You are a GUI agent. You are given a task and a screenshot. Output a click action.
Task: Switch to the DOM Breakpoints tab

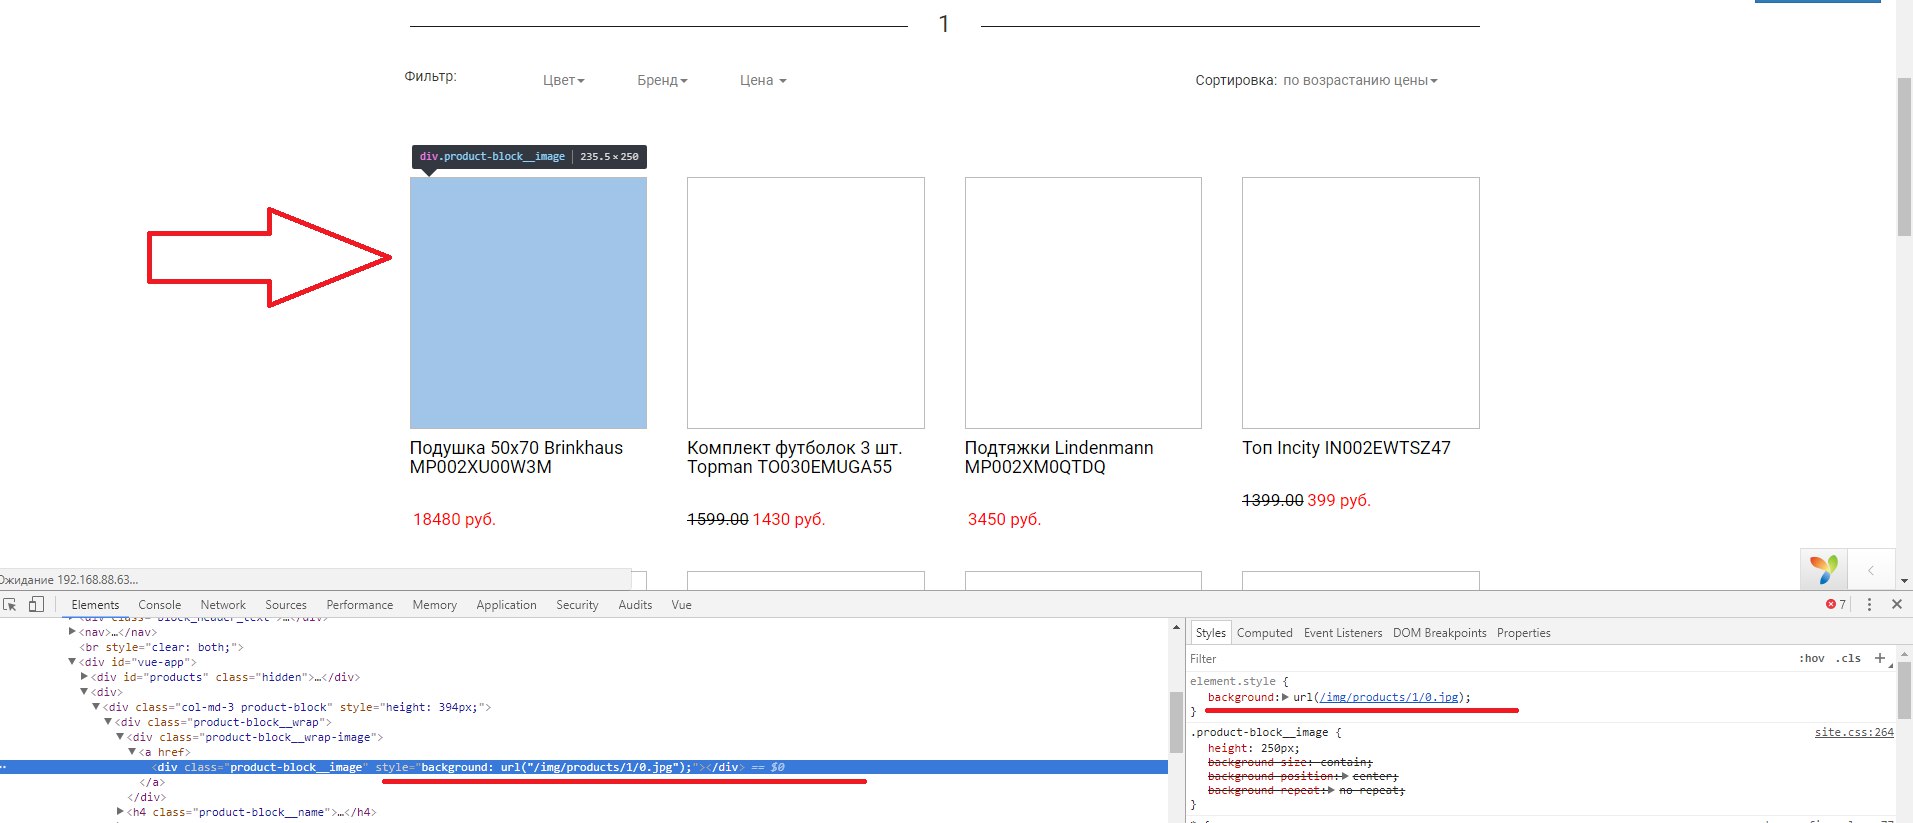tap(1440, 633)
